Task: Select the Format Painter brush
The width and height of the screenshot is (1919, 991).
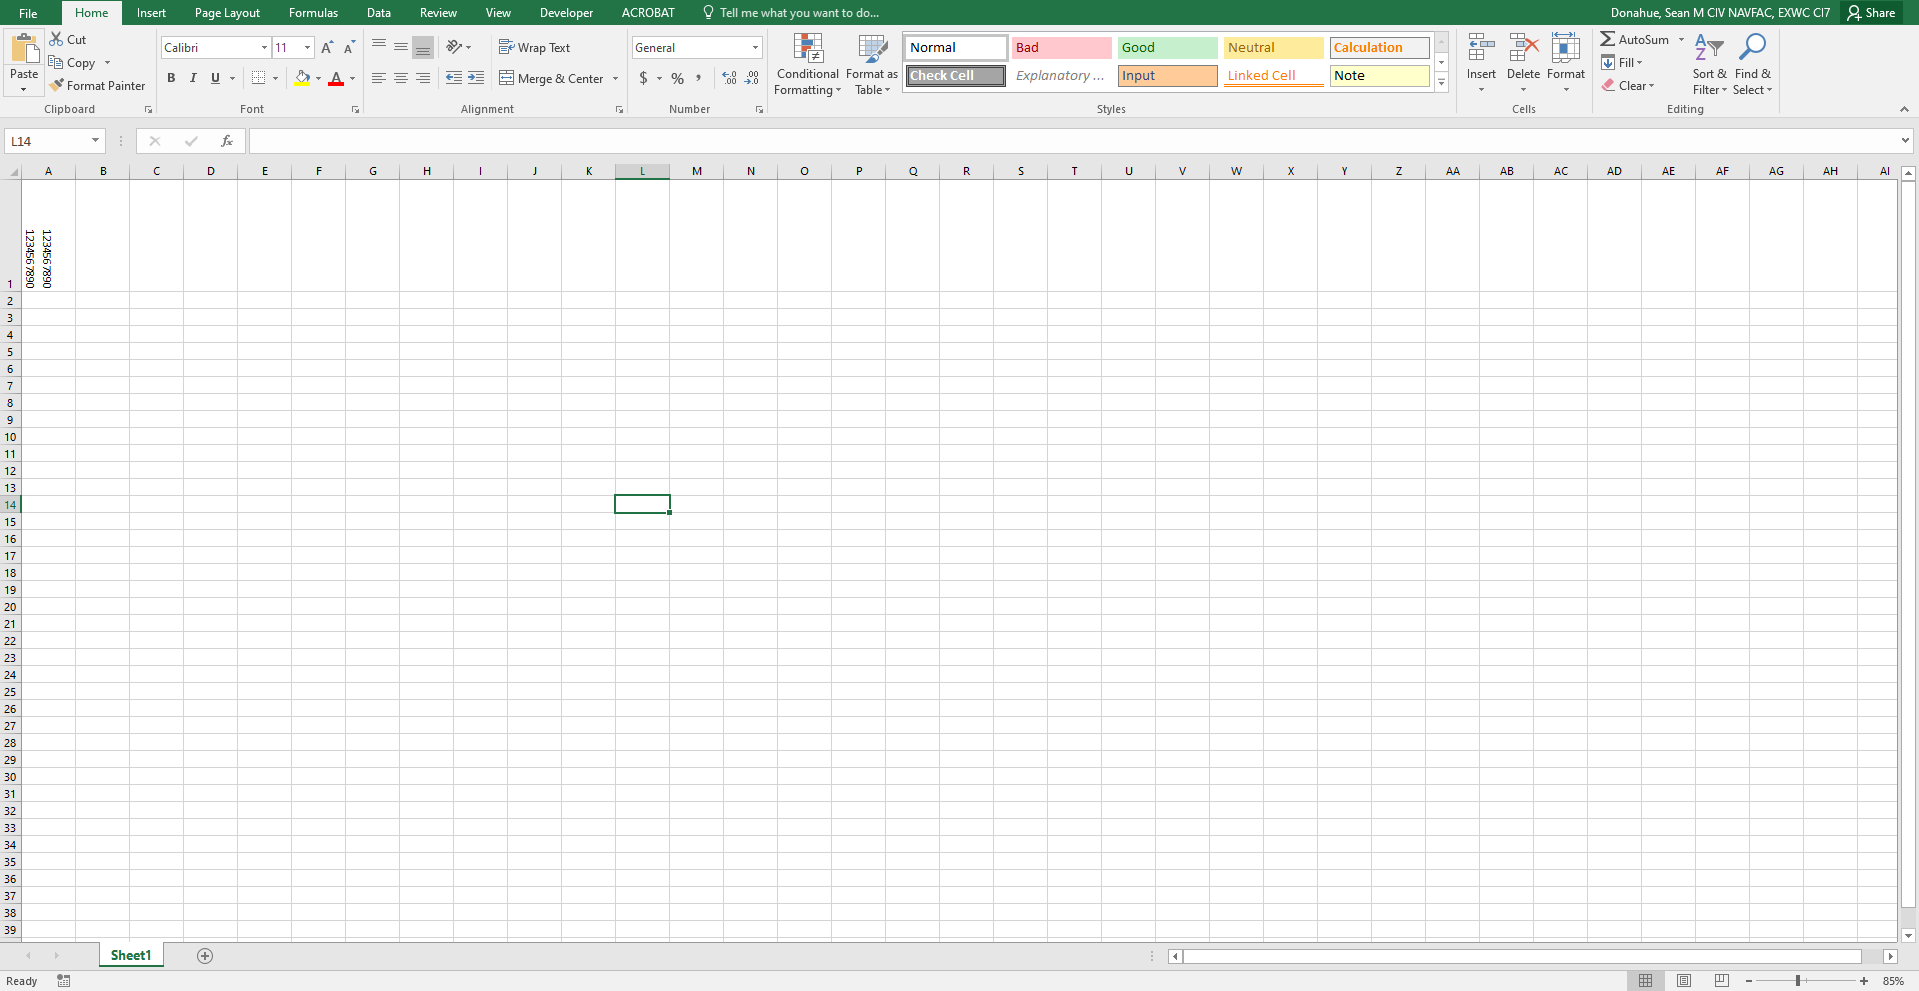Action: (x=57, y=85)
